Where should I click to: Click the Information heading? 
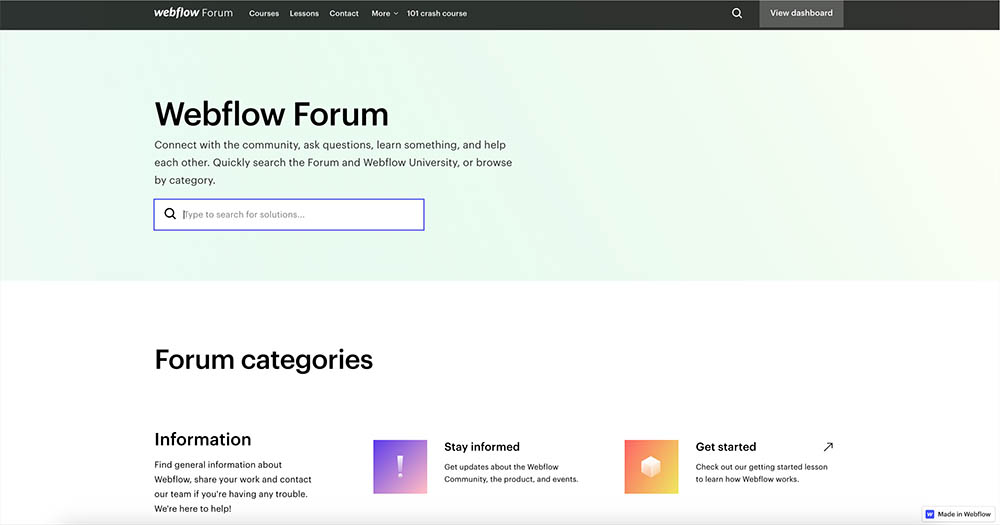pyautogui.click(x=203, y=439)
